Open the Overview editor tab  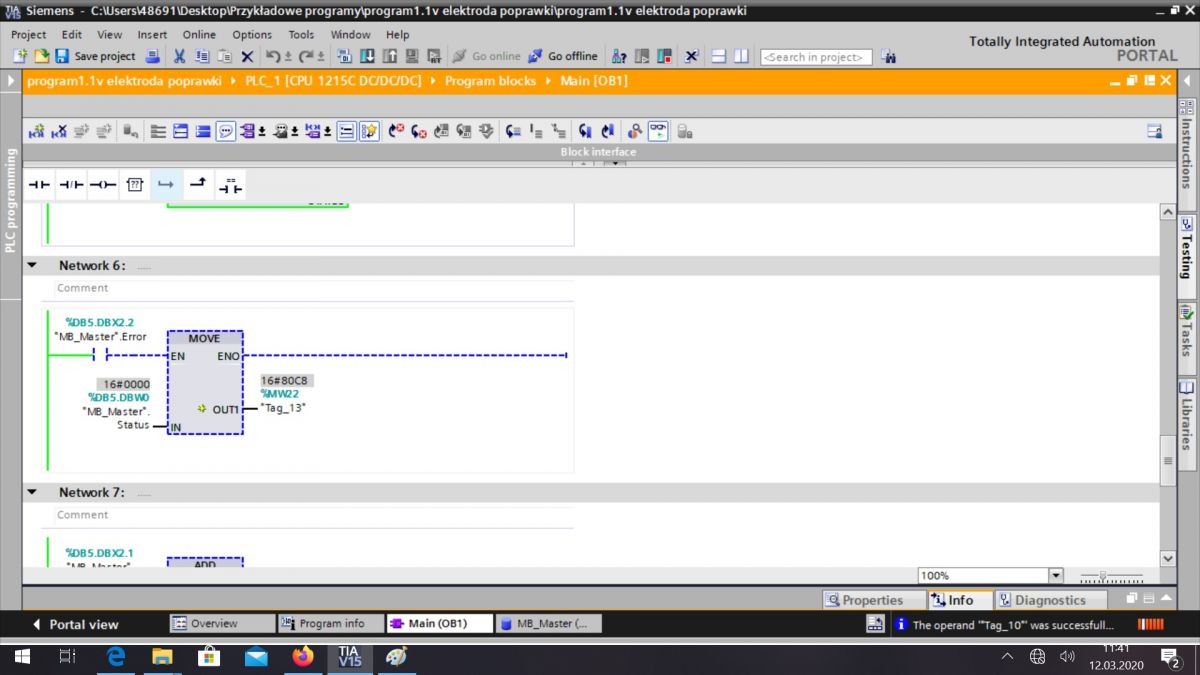[221, 623]
